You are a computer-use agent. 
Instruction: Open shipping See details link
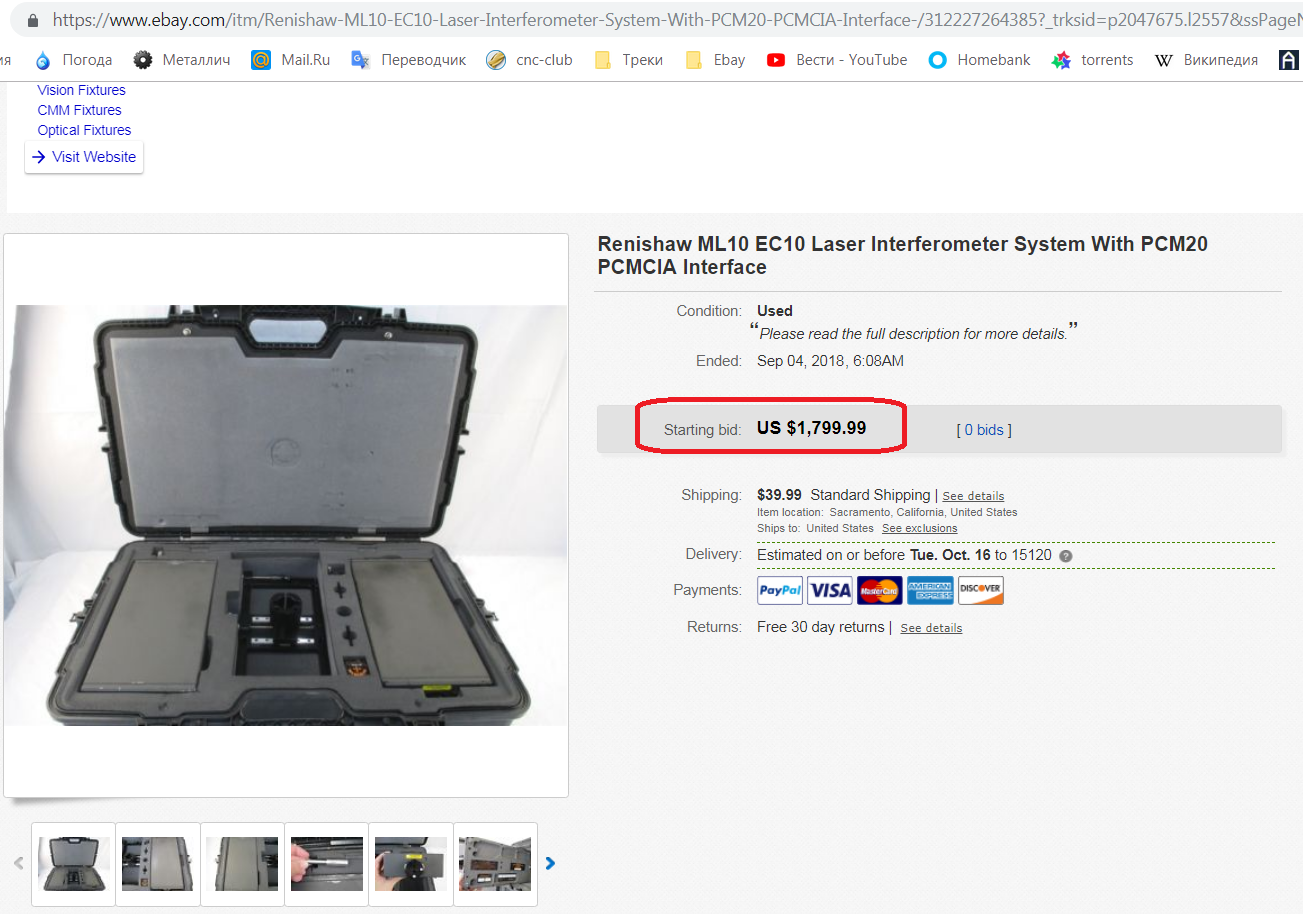tap(973, 496)
